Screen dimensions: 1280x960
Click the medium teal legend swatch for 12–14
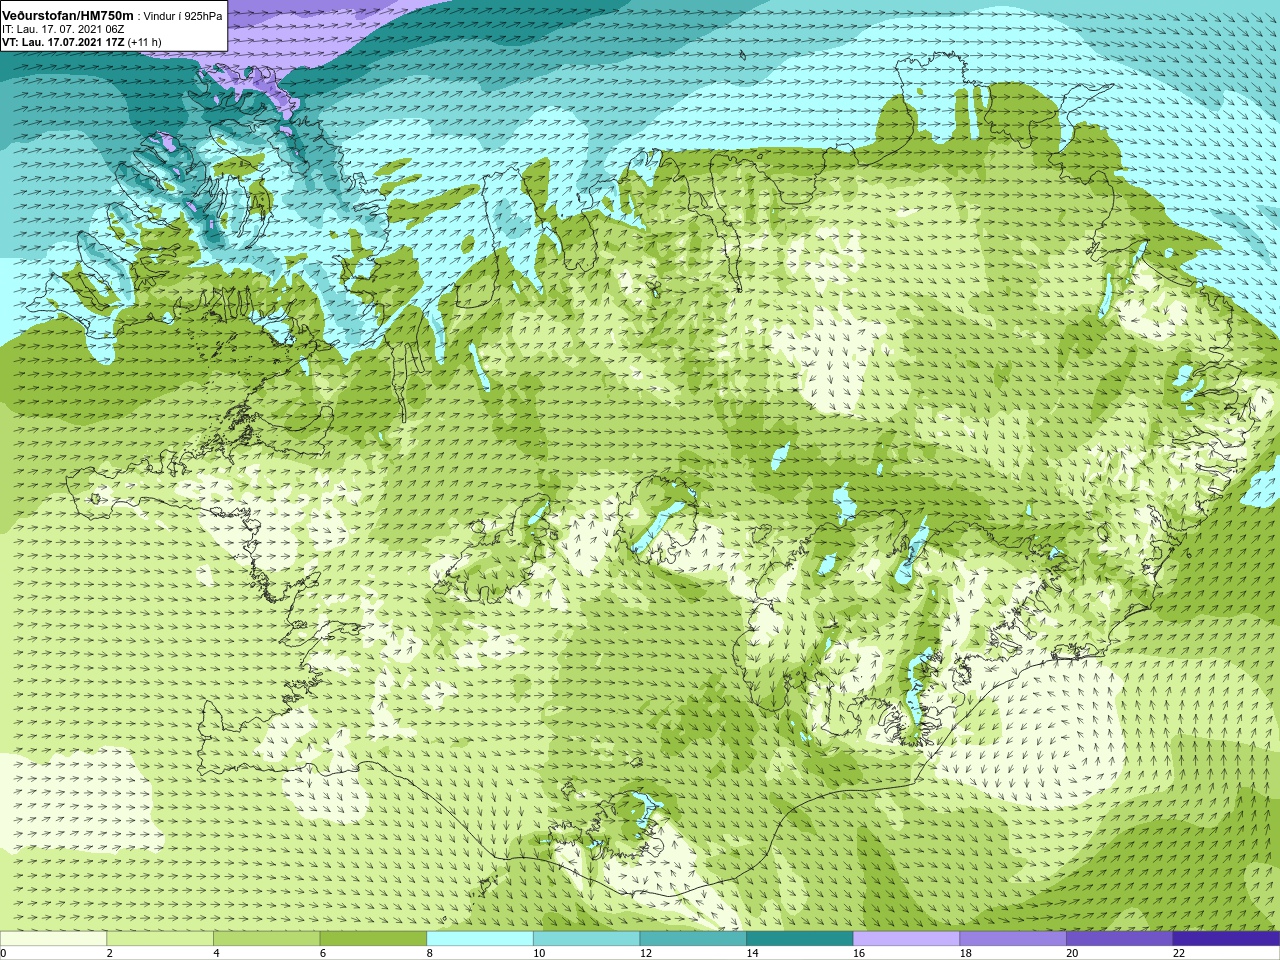(693, 939)
